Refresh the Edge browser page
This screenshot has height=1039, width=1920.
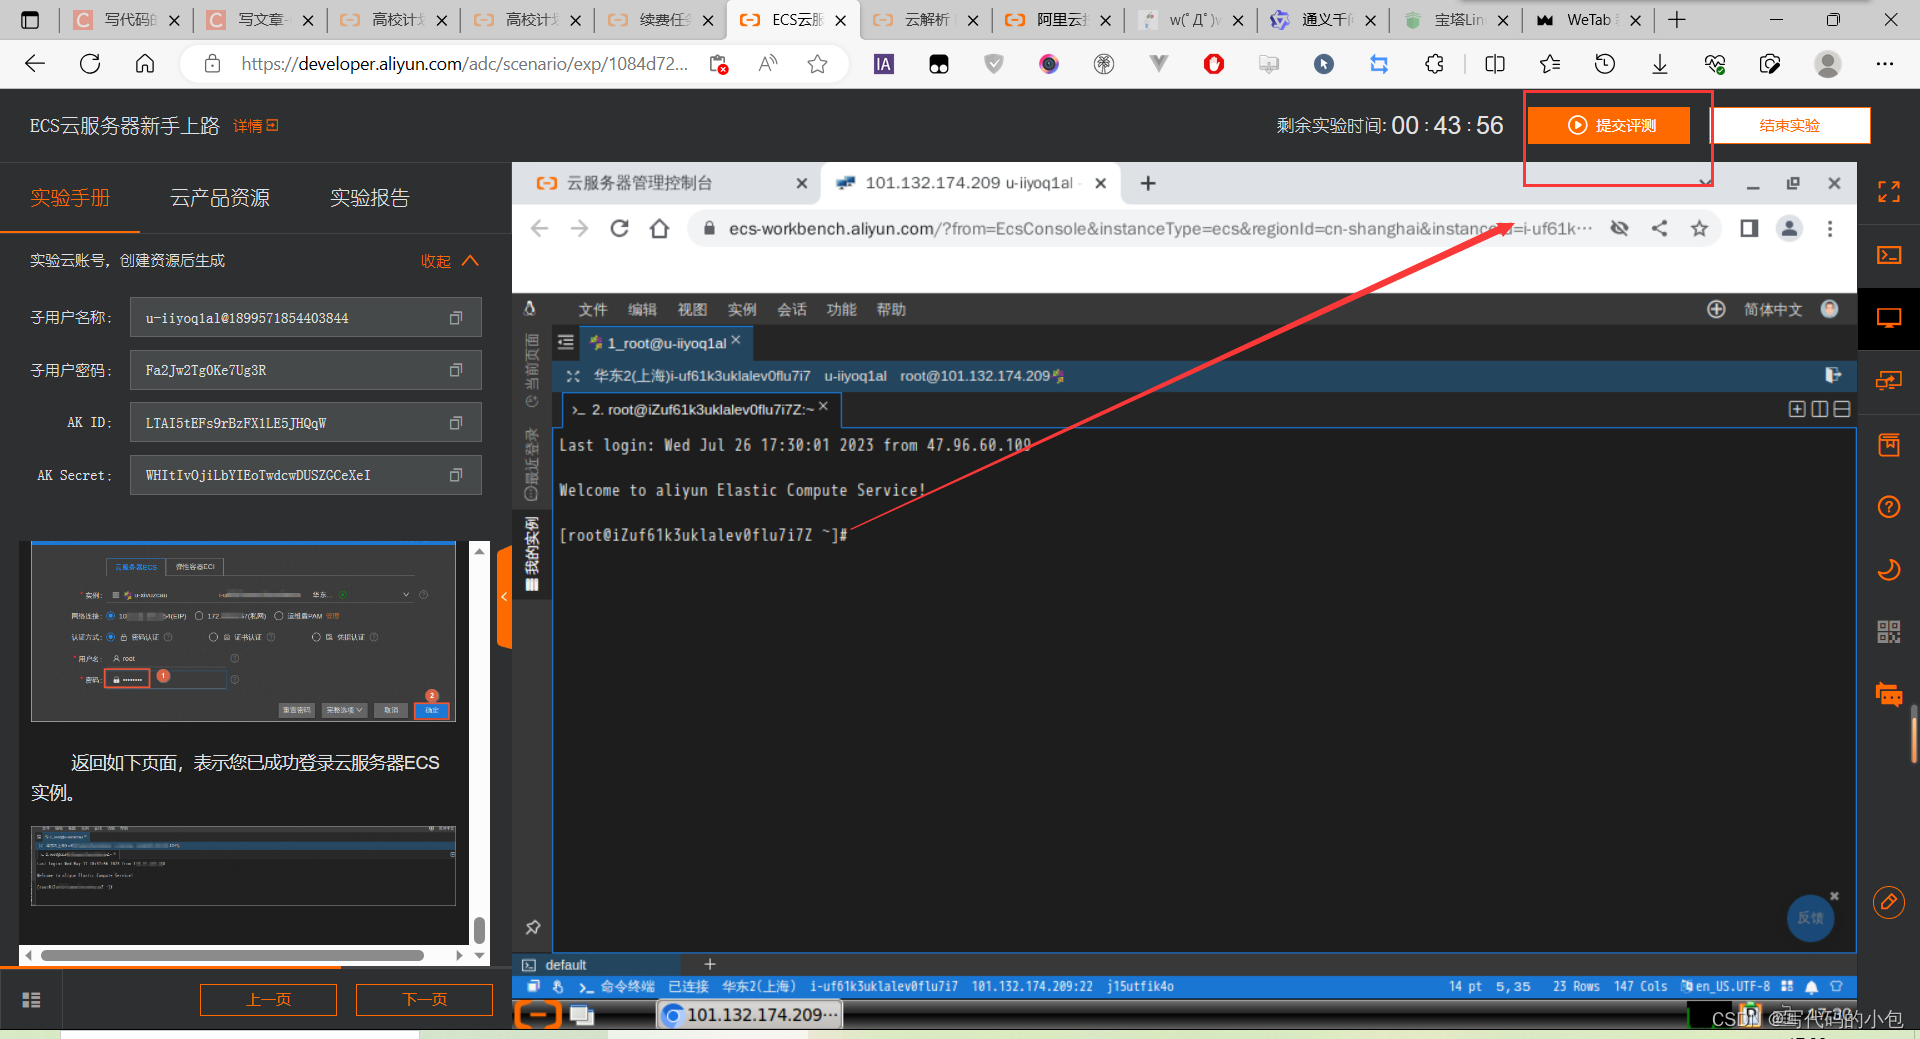(x=90, y=64)
